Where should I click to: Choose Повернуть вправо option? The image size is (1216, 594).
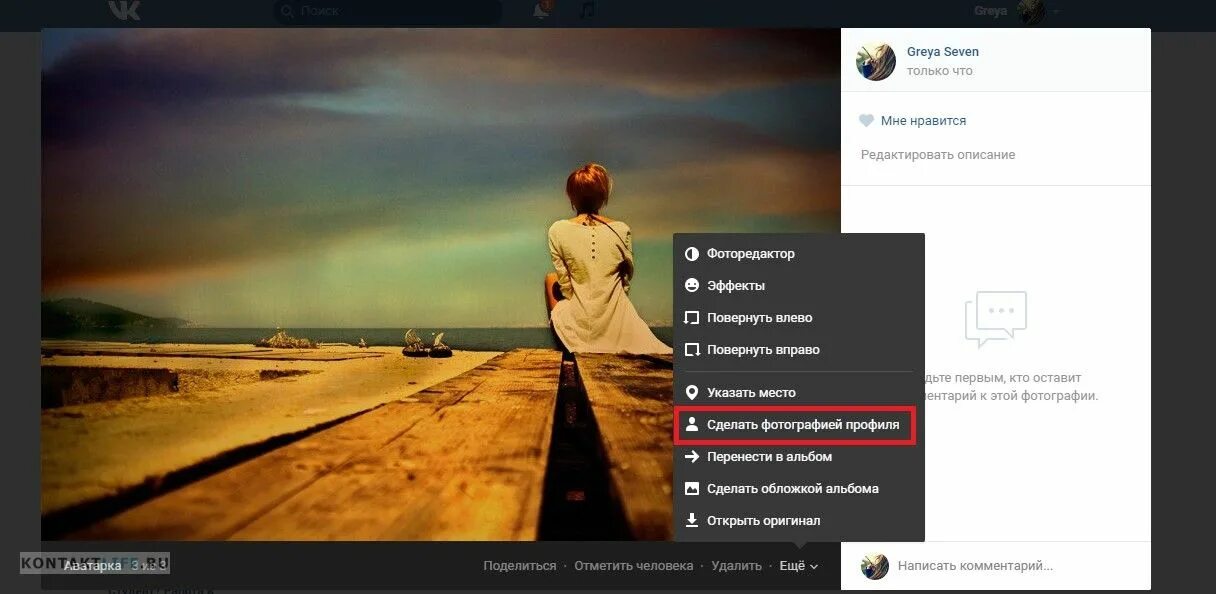[x=798, y=350]
